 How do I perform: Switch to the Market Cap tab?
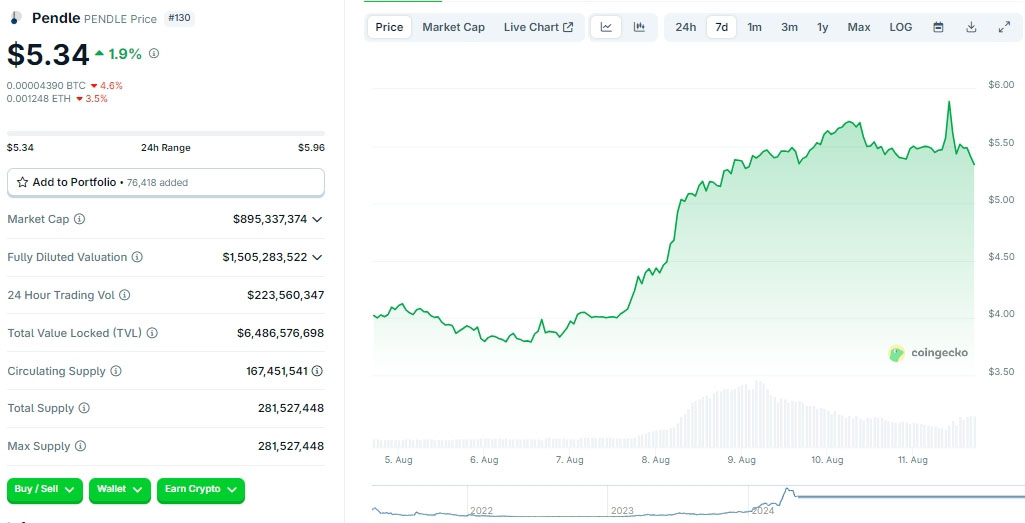pyautogui.click(x=453, y=27)
